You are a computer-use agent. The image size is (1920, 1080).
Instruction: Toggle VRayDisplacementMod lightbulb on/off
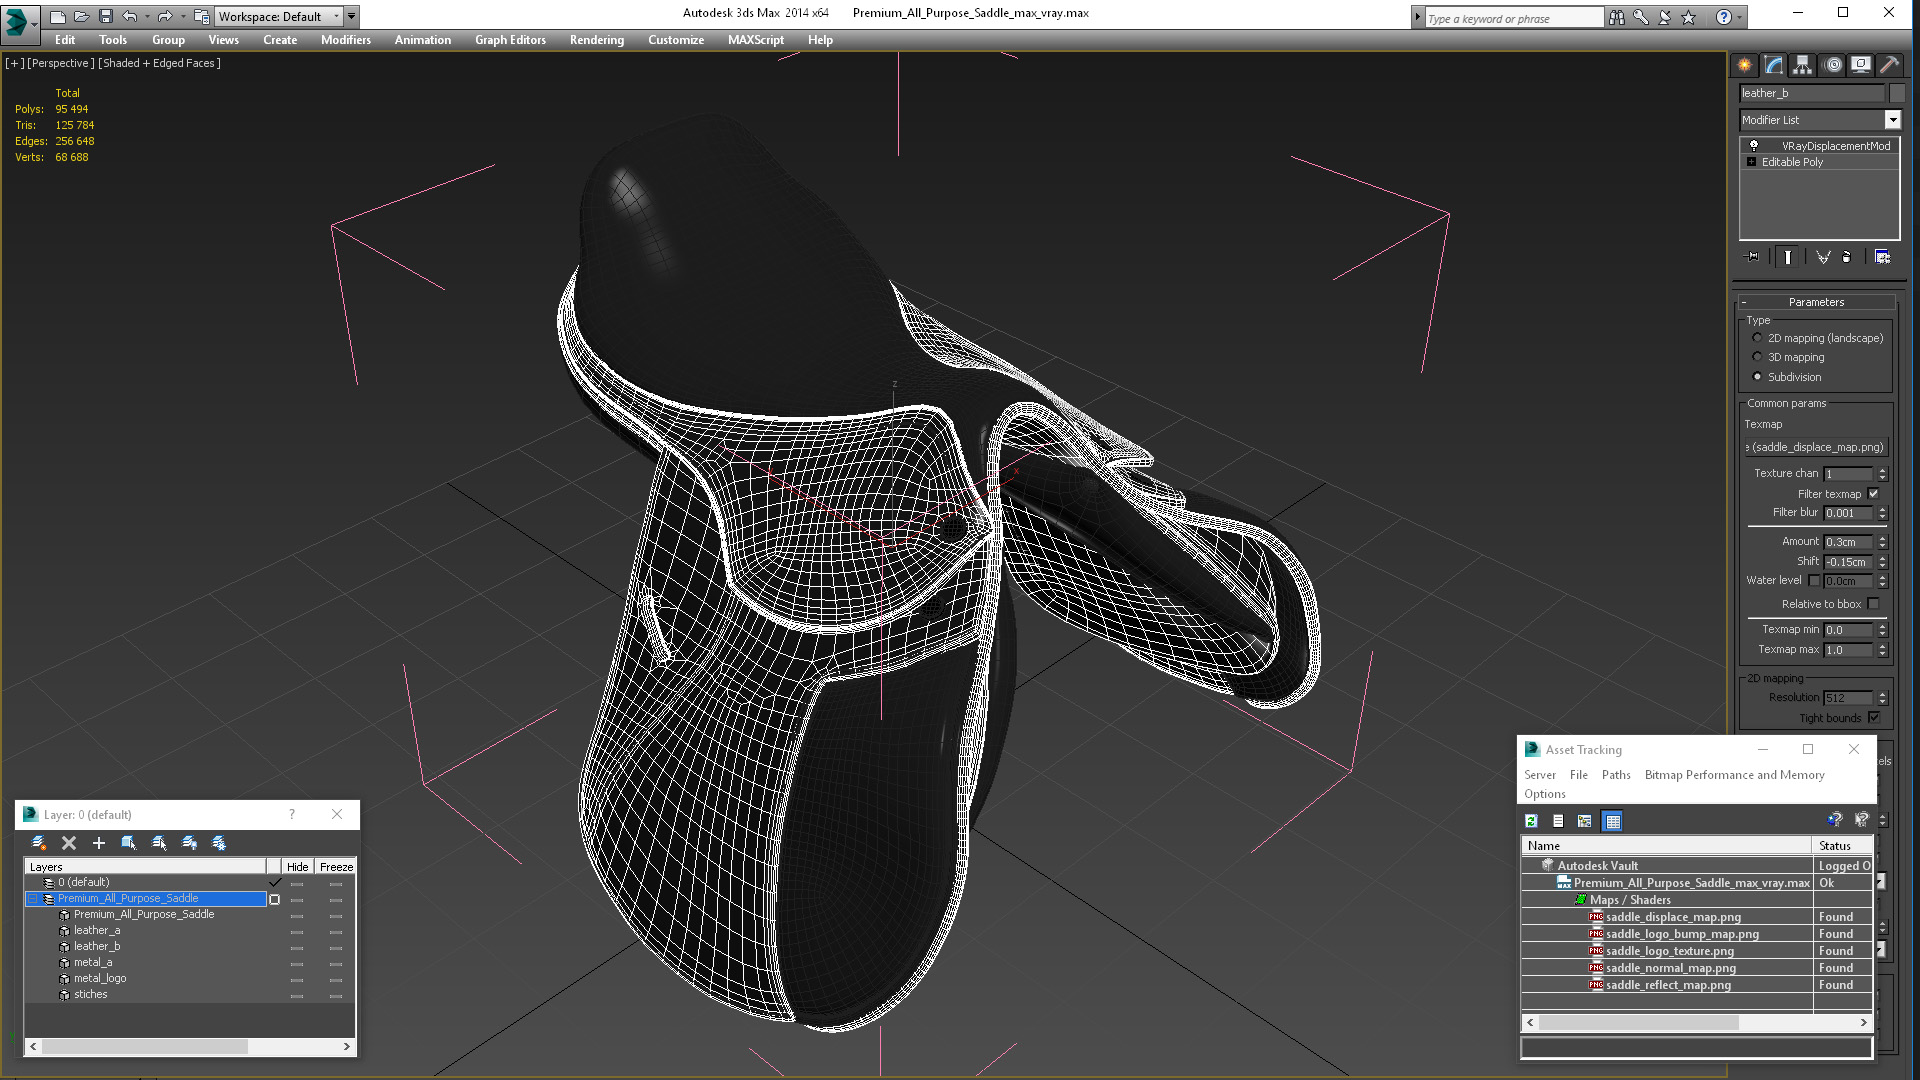[1754, 146]
